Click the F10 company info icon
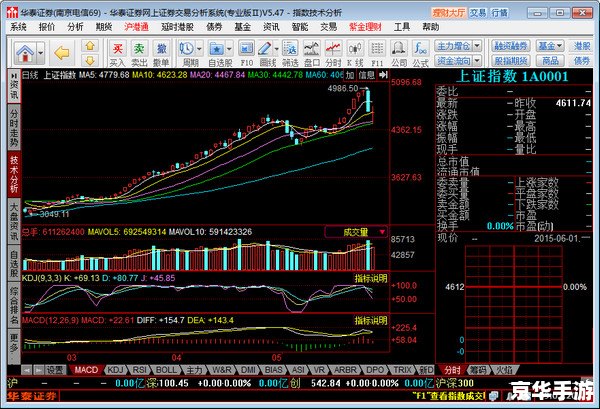600x409 pixels. (x=246, y=49)
